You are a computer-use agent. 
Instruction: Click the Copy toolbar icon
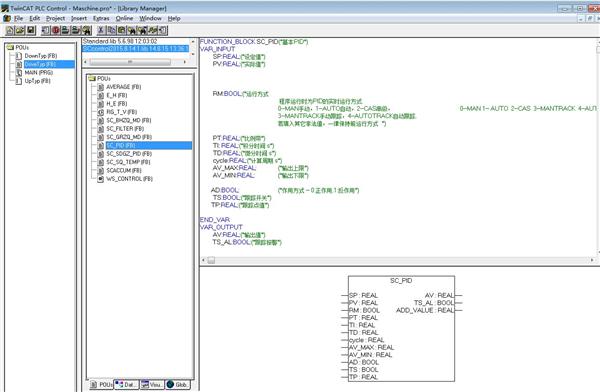pos(111,30)
